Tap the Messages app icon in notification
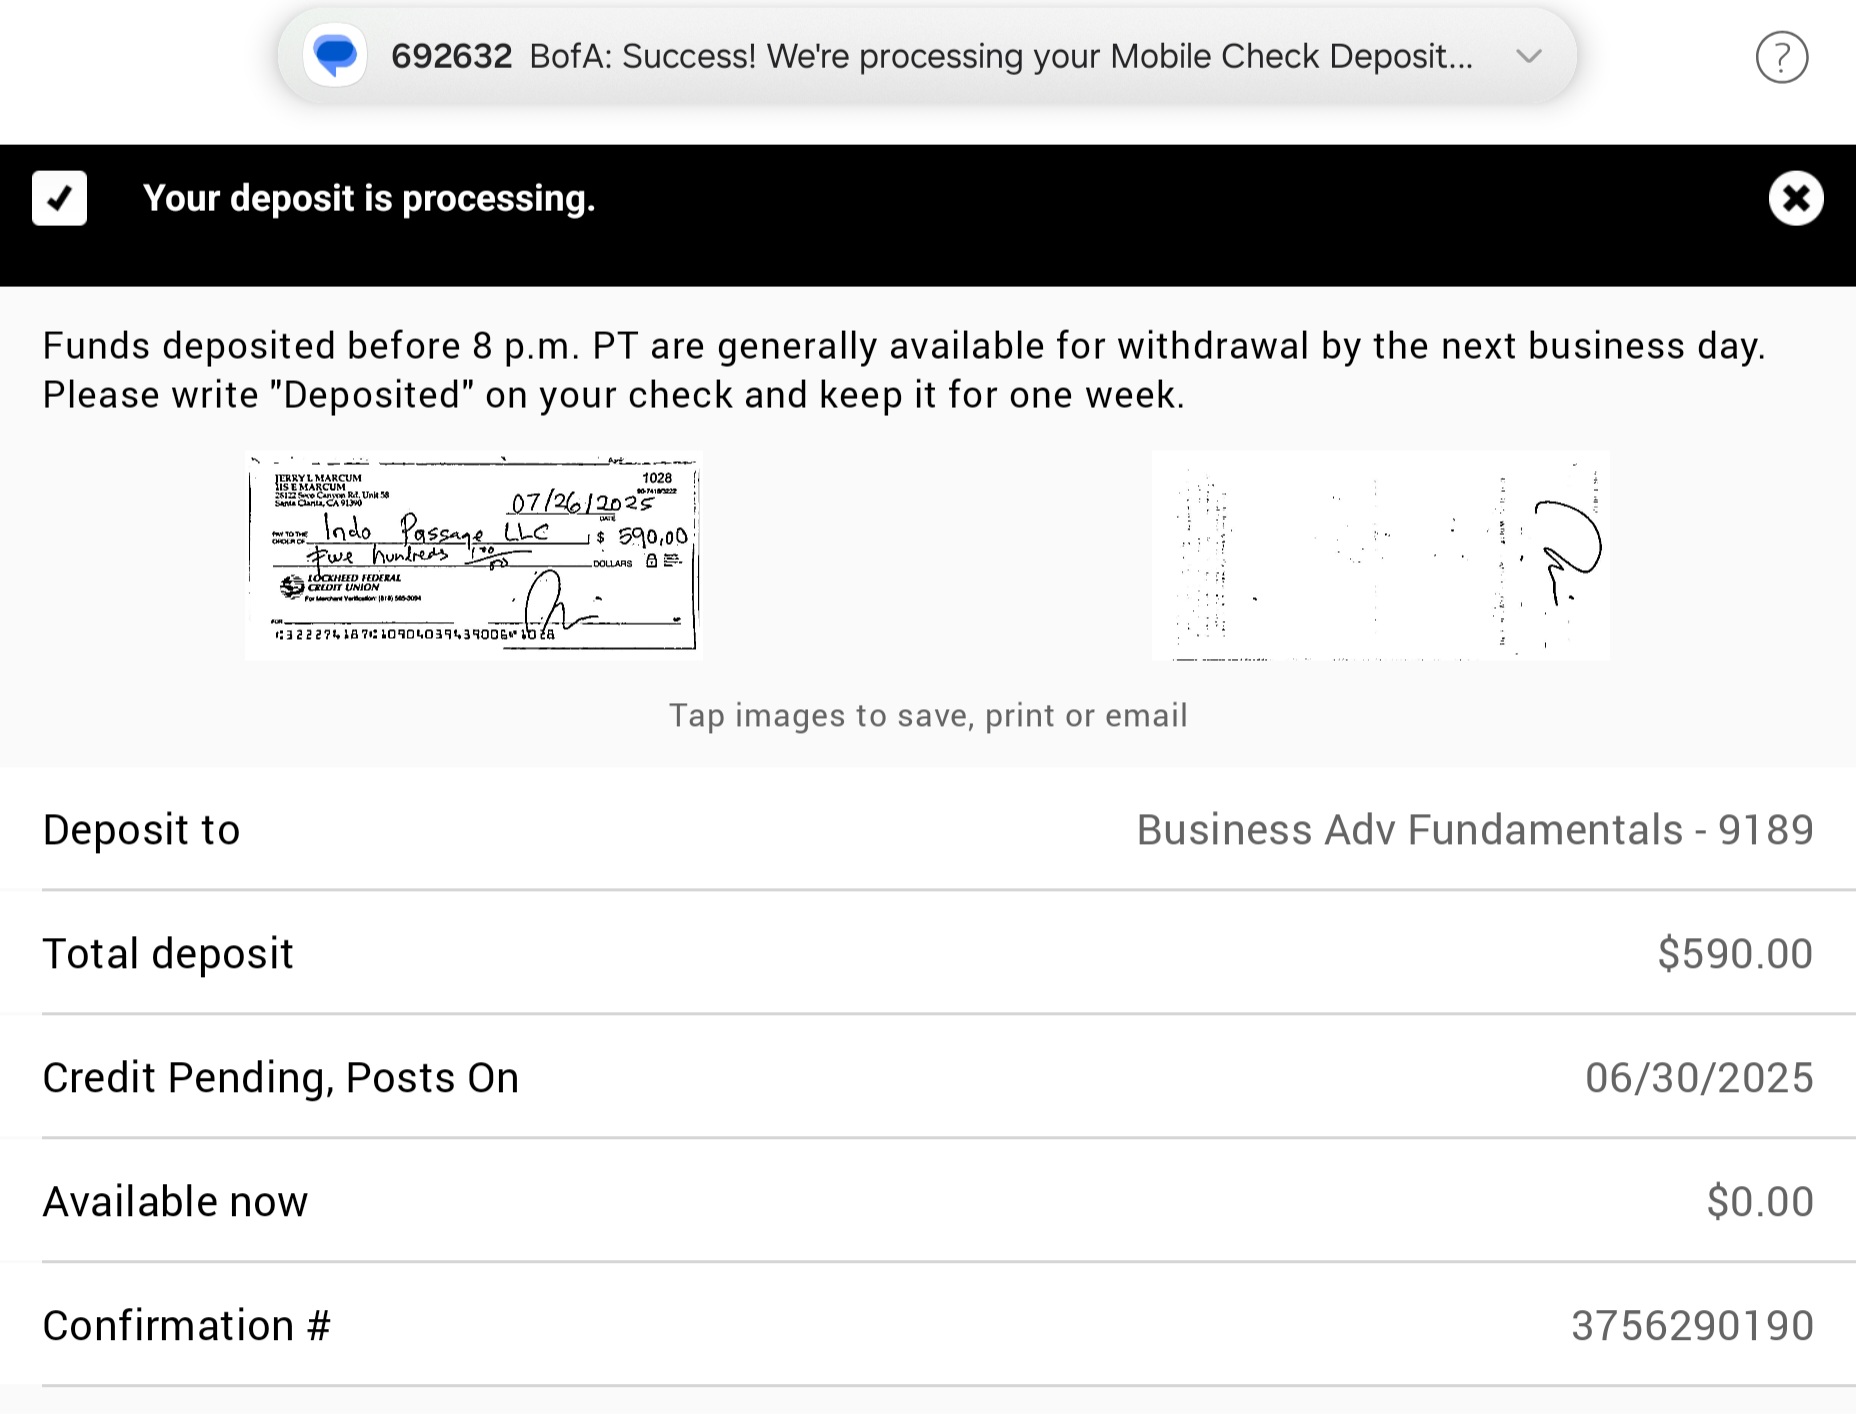This screenshot has width=1856, height=1414. pyautogui.click(x=335, y=56)
